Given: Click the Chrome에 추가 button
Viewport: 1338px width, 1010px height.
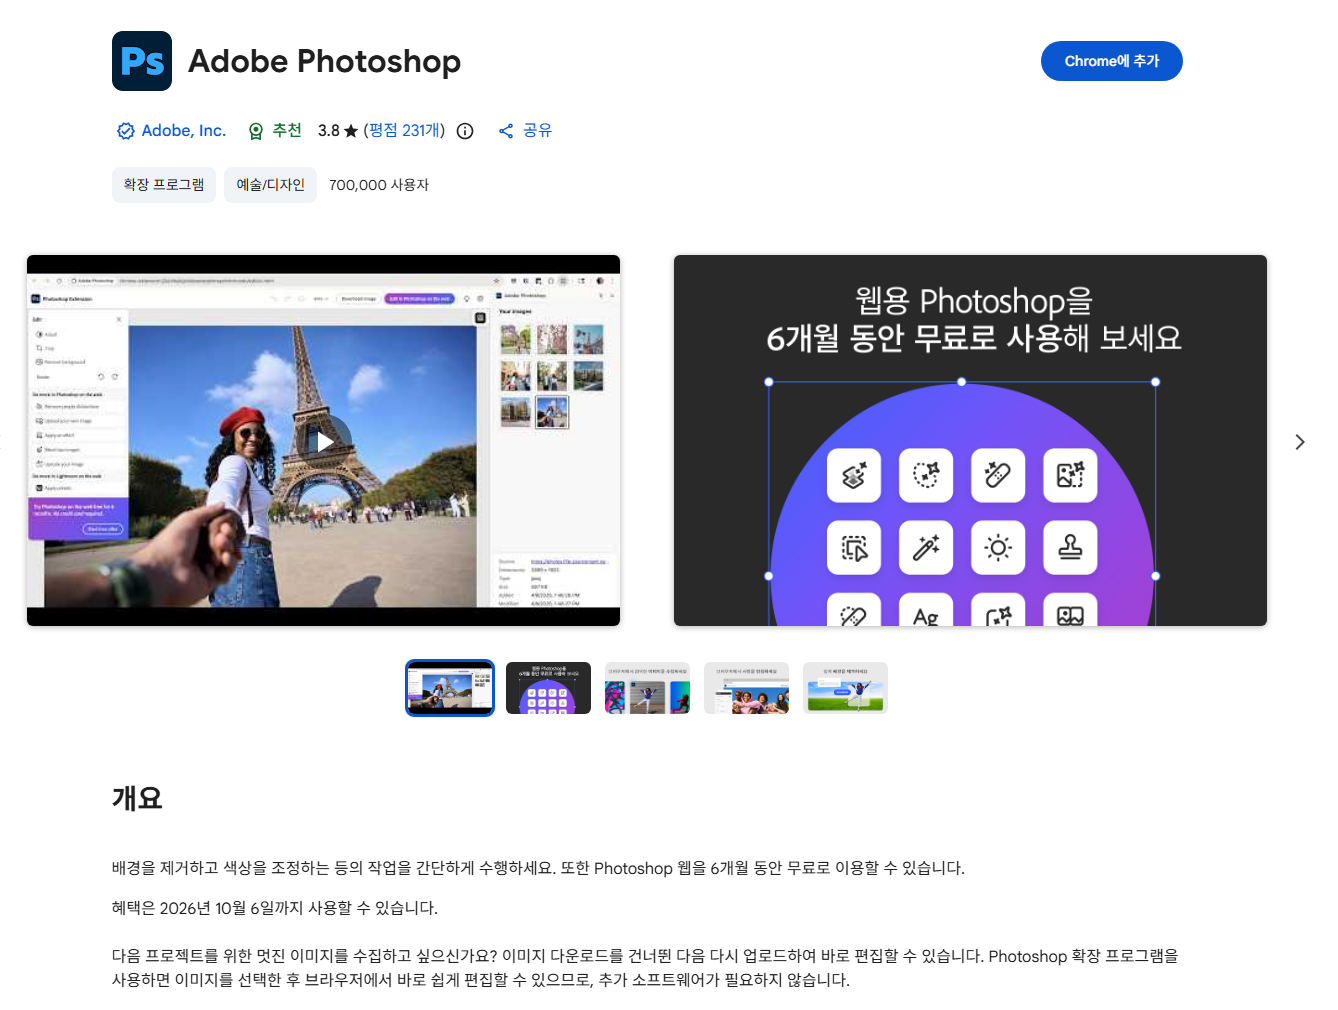Looking at the screenshot, I should click(x=1111, y=61).
